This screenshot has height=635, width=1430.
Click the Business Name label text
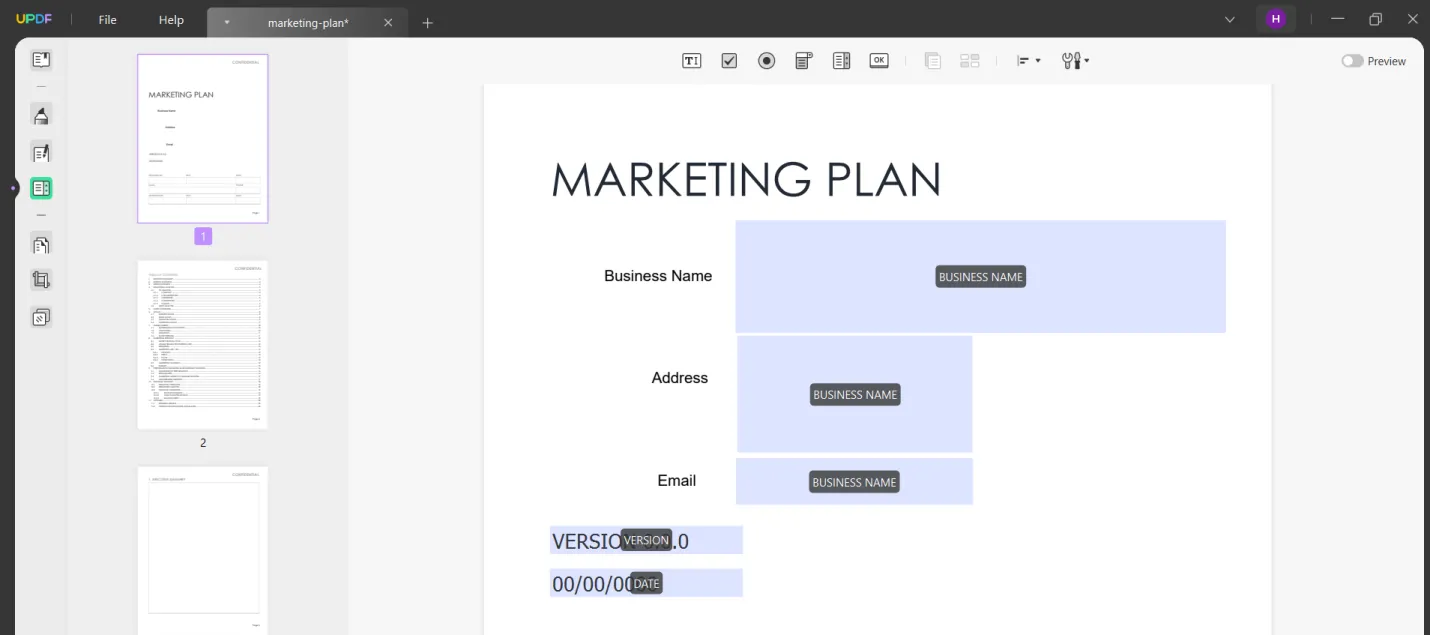658,276
